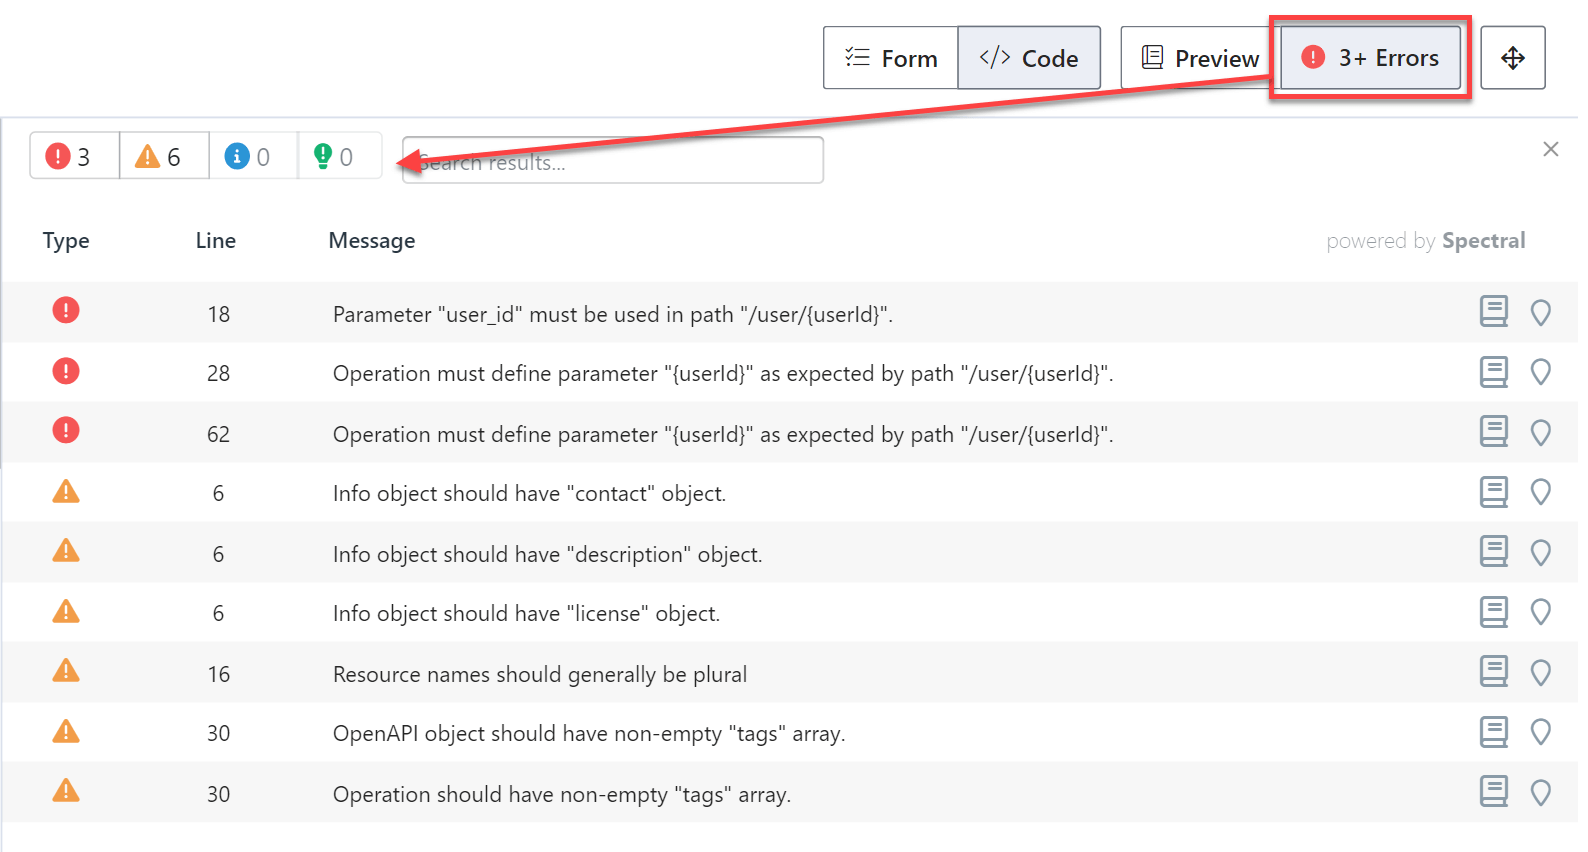This screenshot has height=852, width=1588.
Task: Open docs icon for "description" object warning
Action: [x=1493, y=552]
